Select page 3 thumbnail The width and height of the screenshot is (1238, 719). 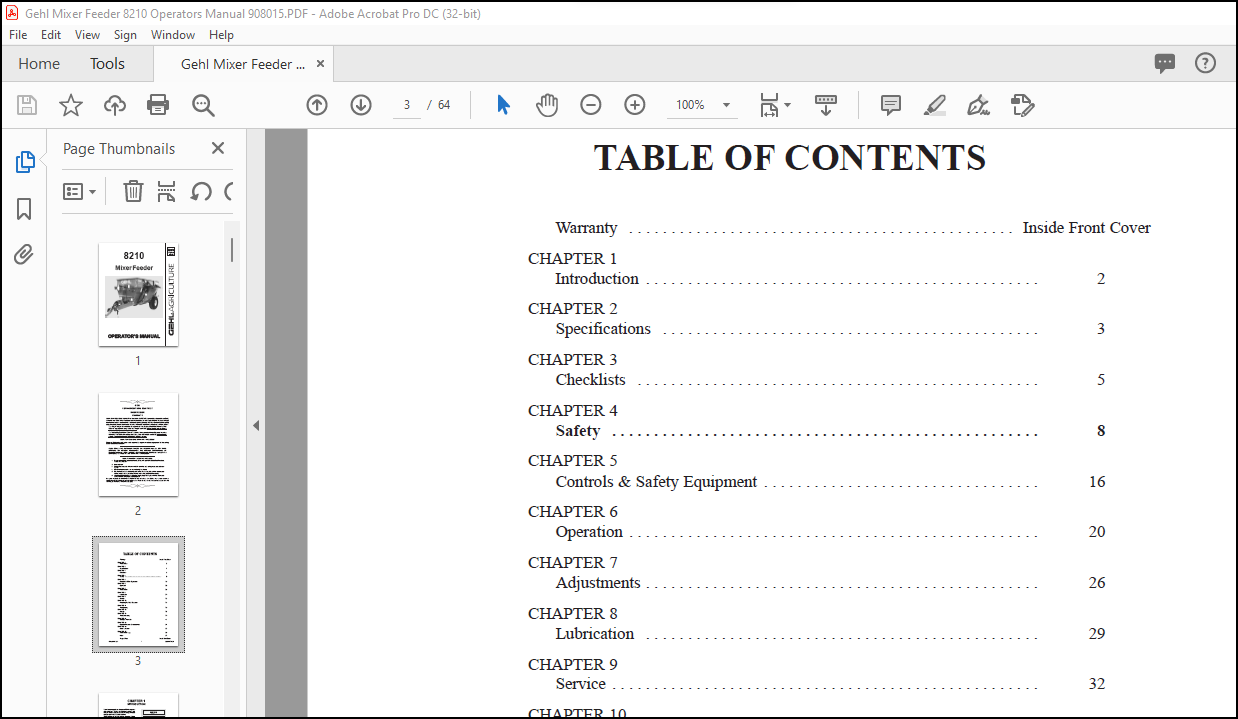pos(138,594)
